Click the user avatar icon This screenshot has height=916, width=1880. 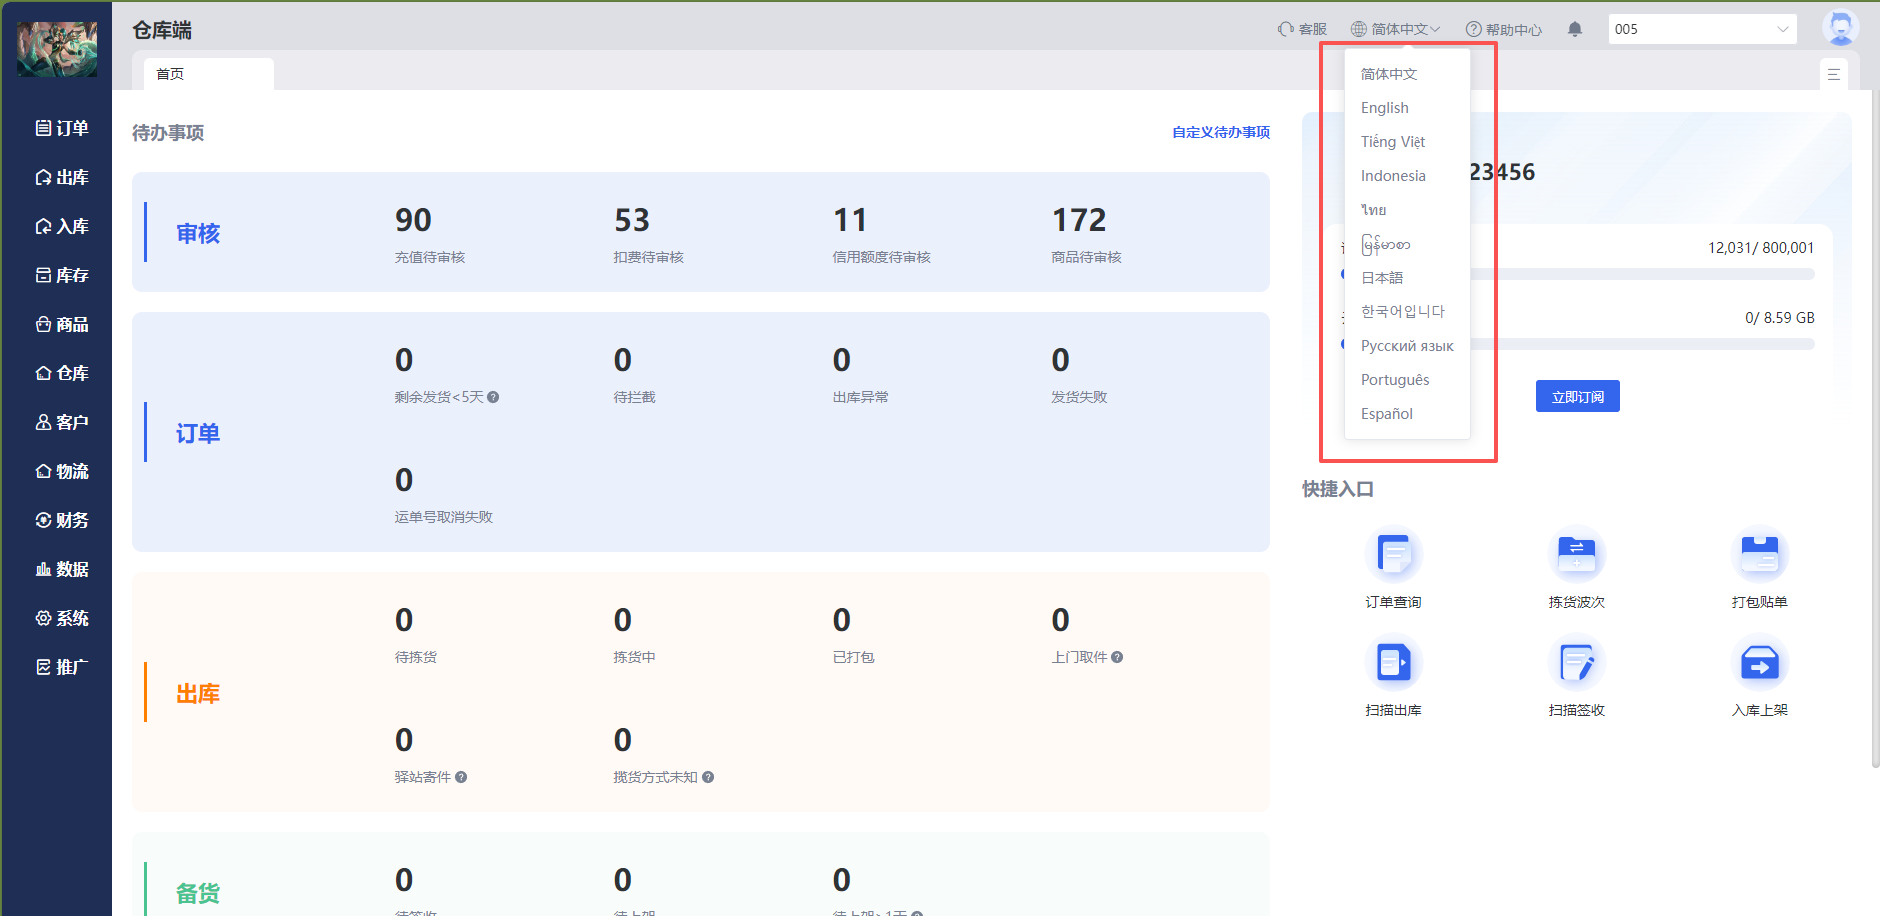point(1839,28)
